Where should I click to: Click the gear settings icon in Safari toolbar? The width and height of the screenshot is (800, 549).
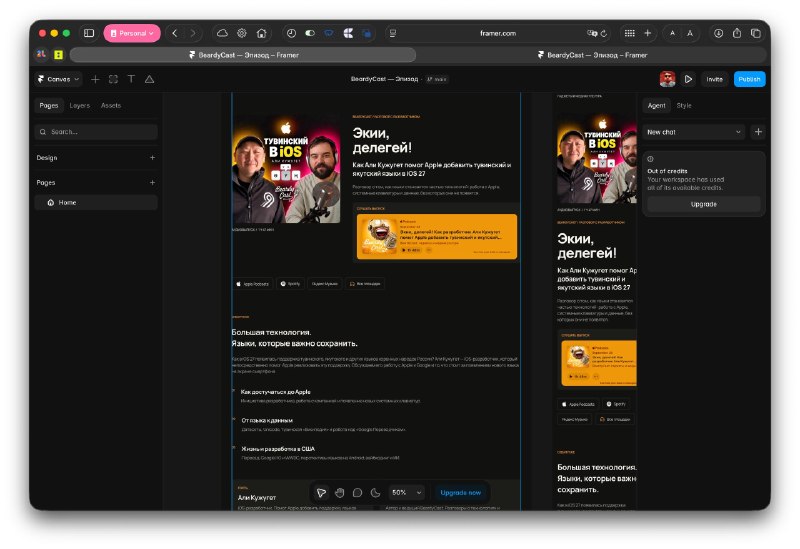(242, 33)
